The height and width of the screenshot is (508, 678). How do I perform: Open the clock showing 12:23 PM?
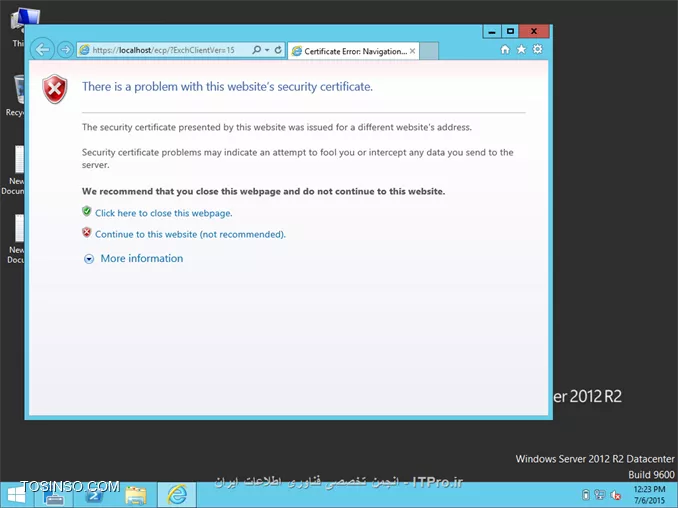(649, 495)
